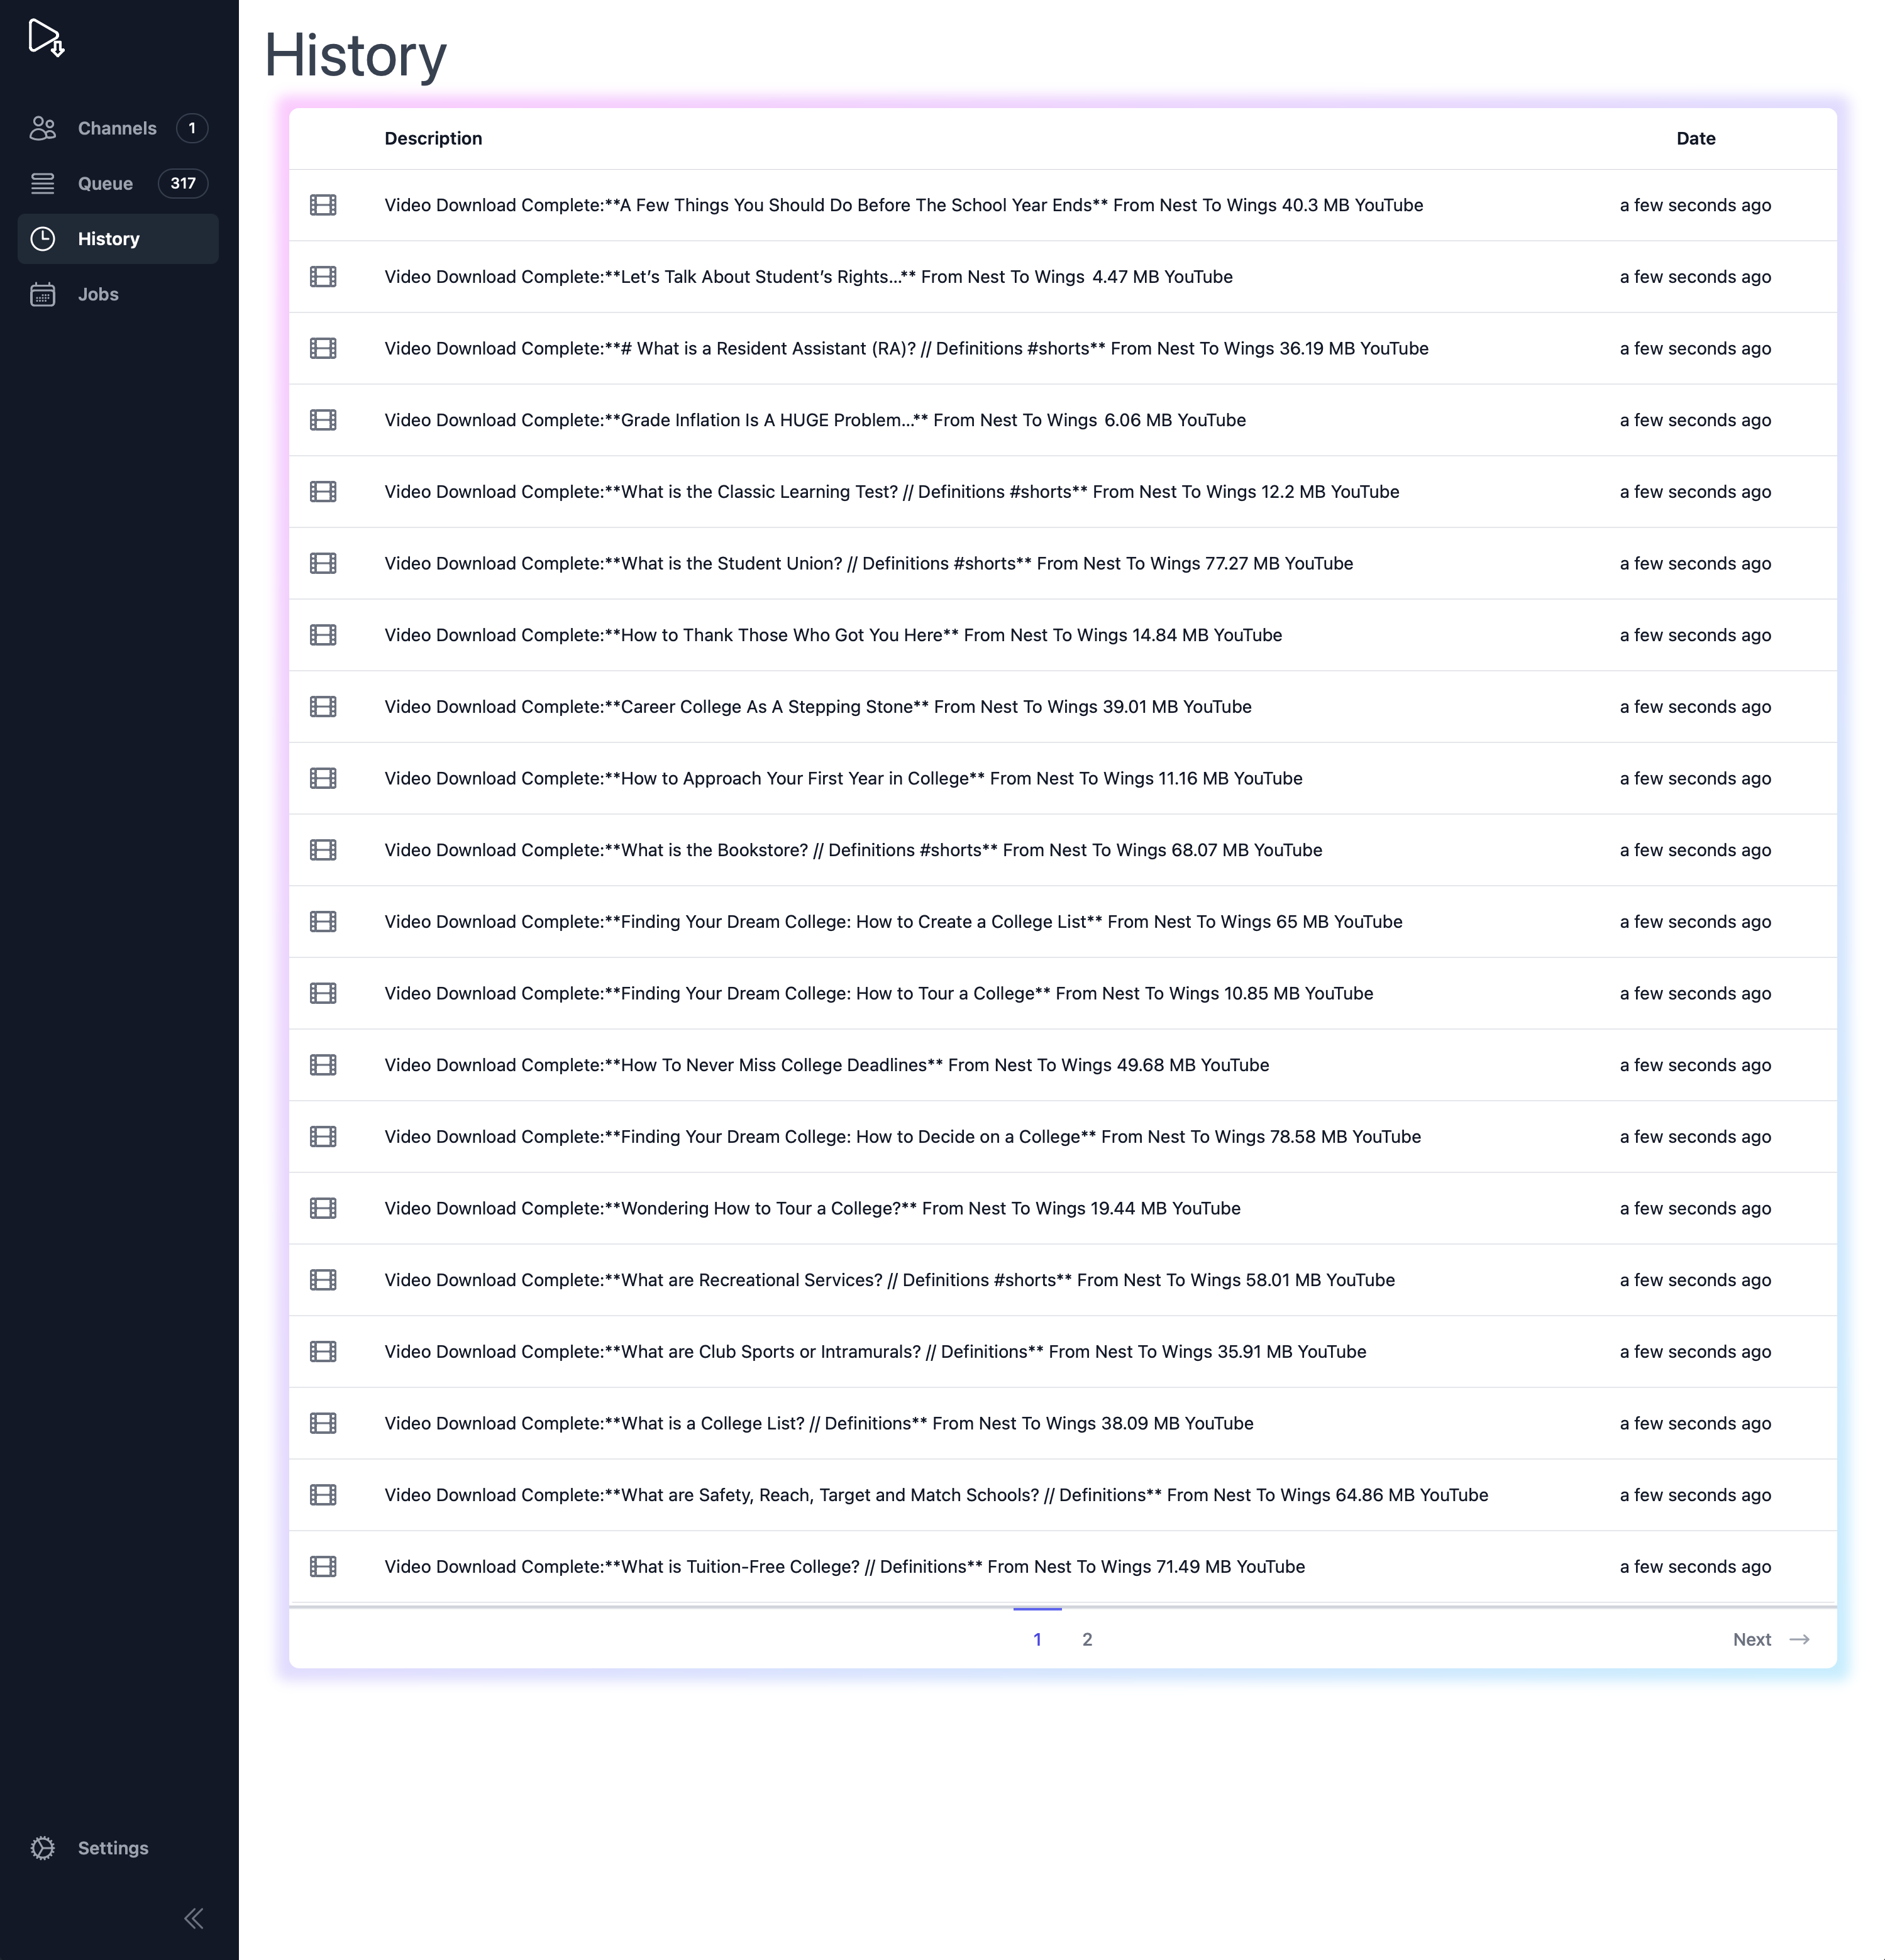Click the Description column header

pyautogui.click(x=433, y=138)
